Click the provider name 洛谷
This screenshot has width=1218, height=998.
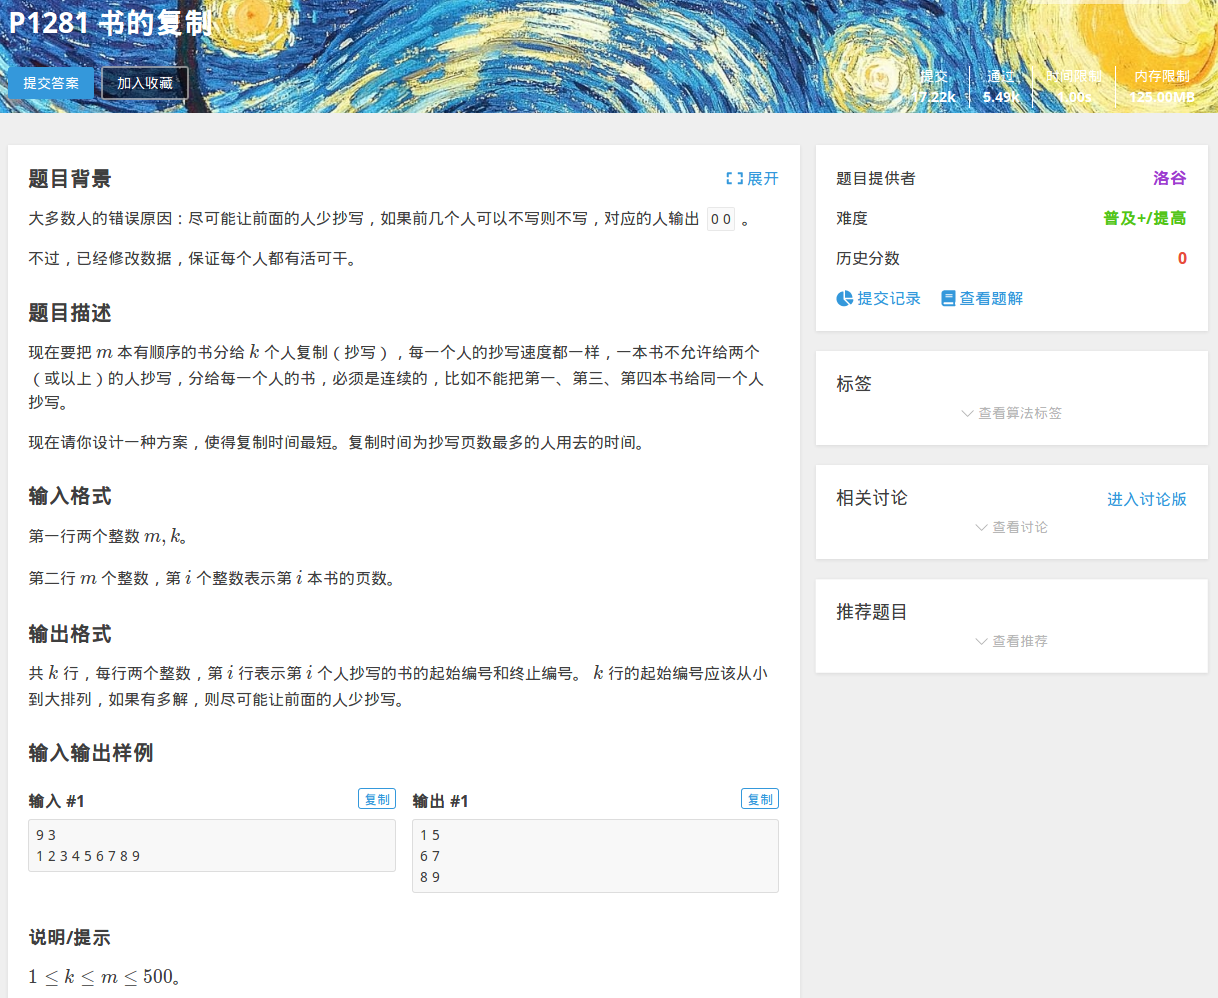coord(1170,178)
